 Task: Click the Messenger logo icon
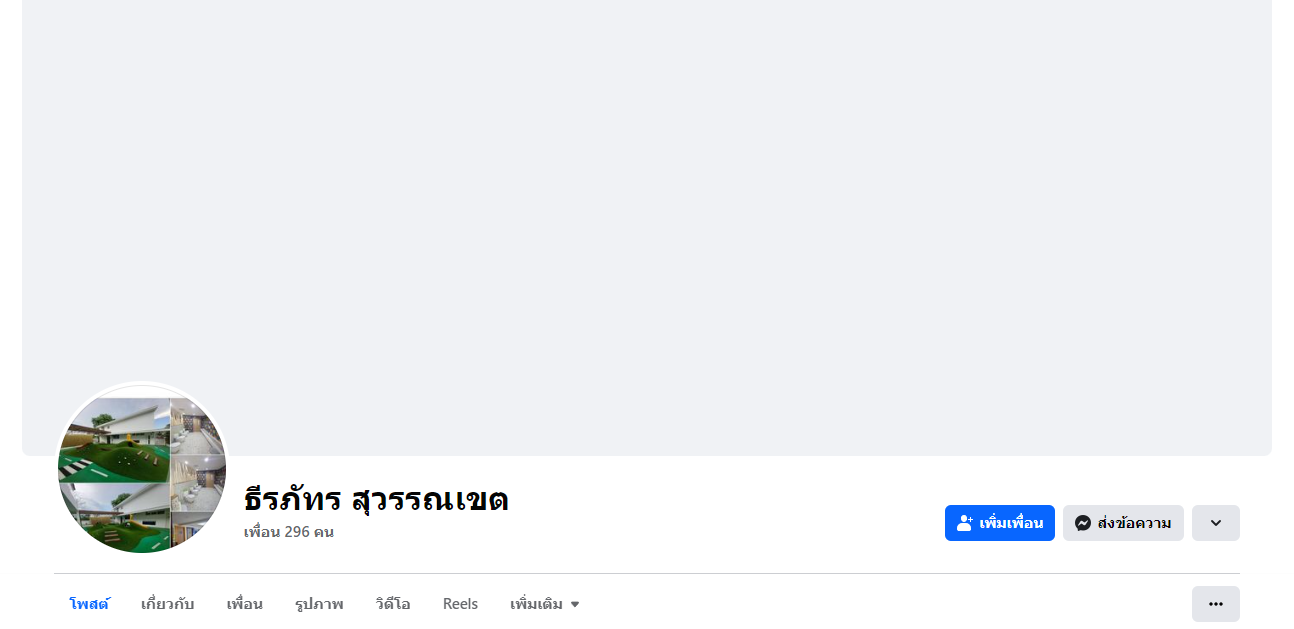[1082, 523]
